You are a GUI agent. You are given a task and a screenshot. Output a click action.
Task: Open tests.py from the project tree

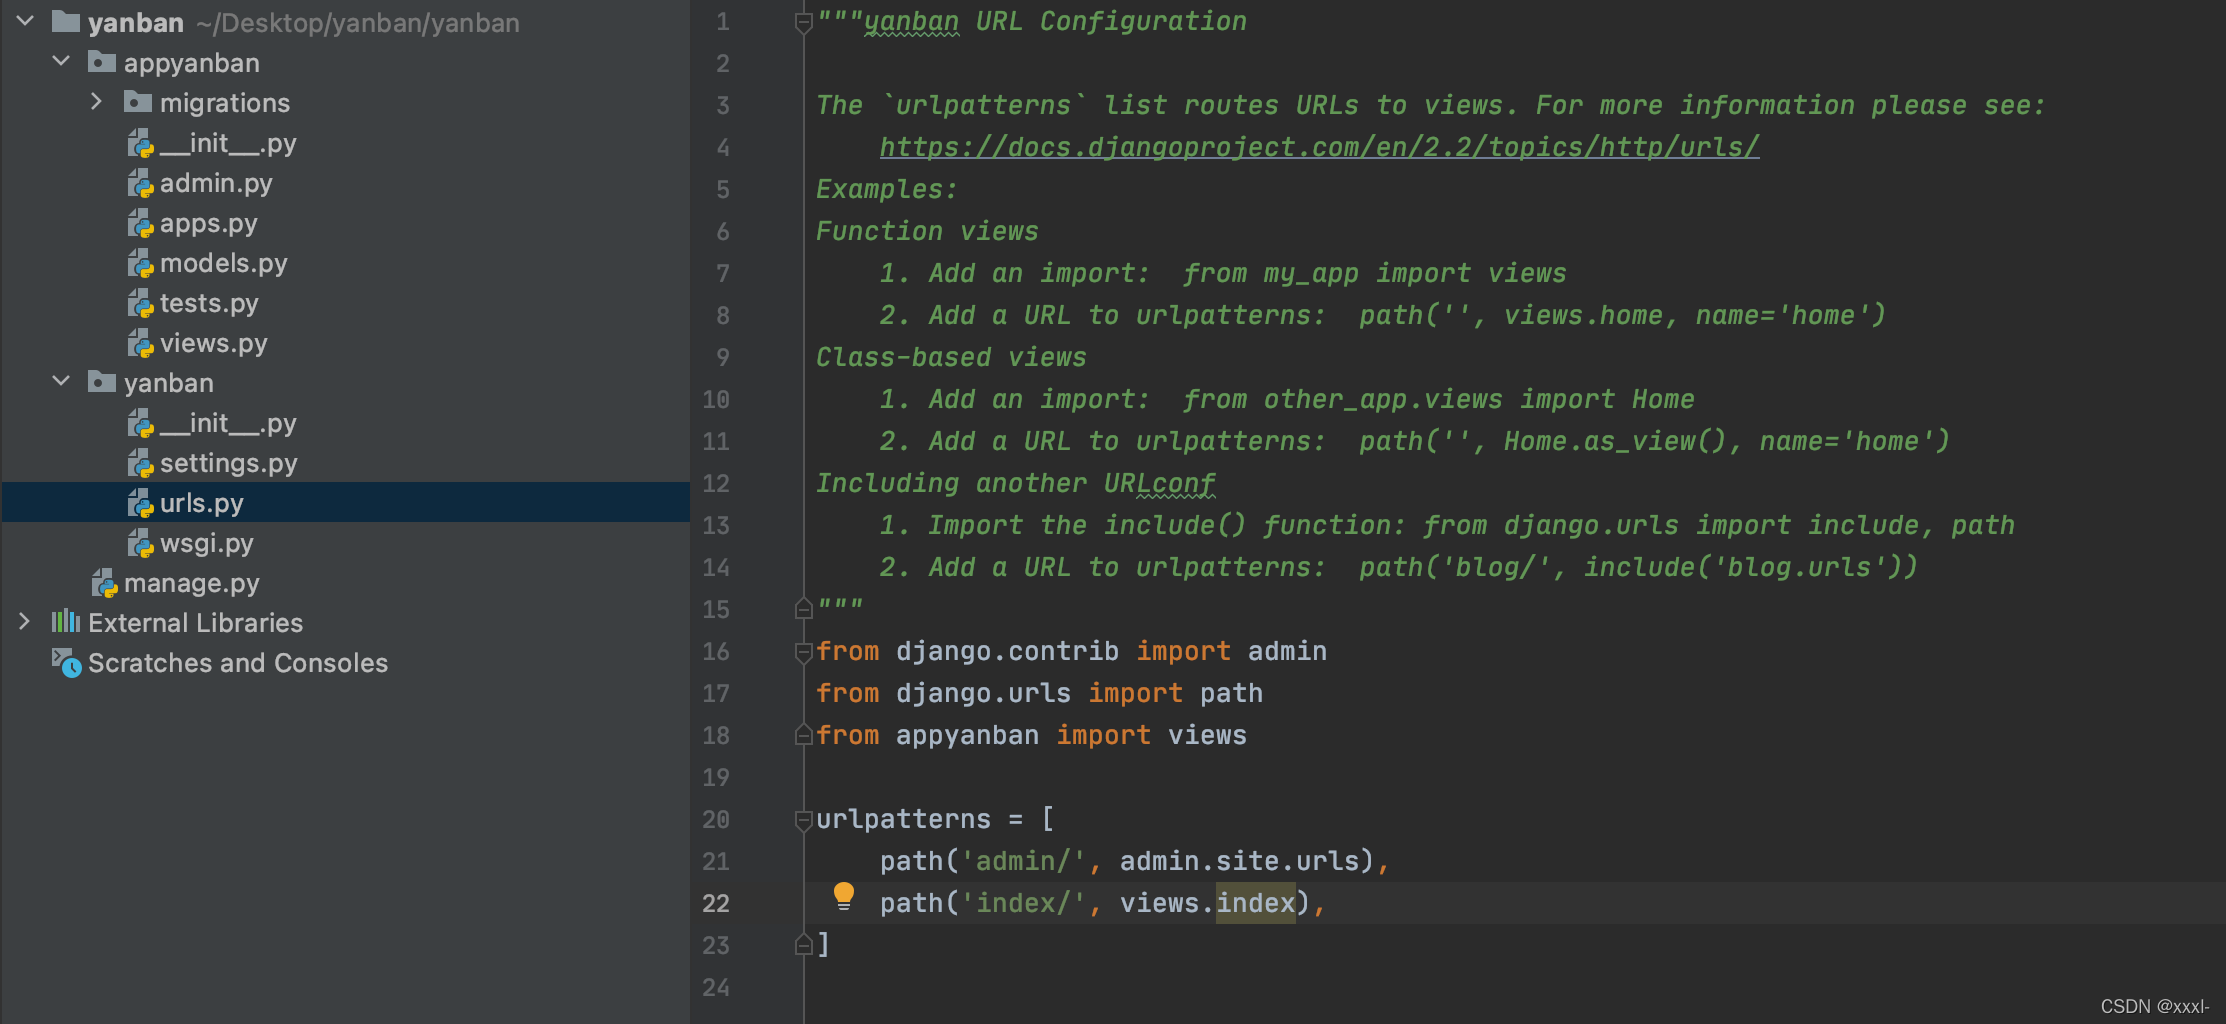(209, 303)
